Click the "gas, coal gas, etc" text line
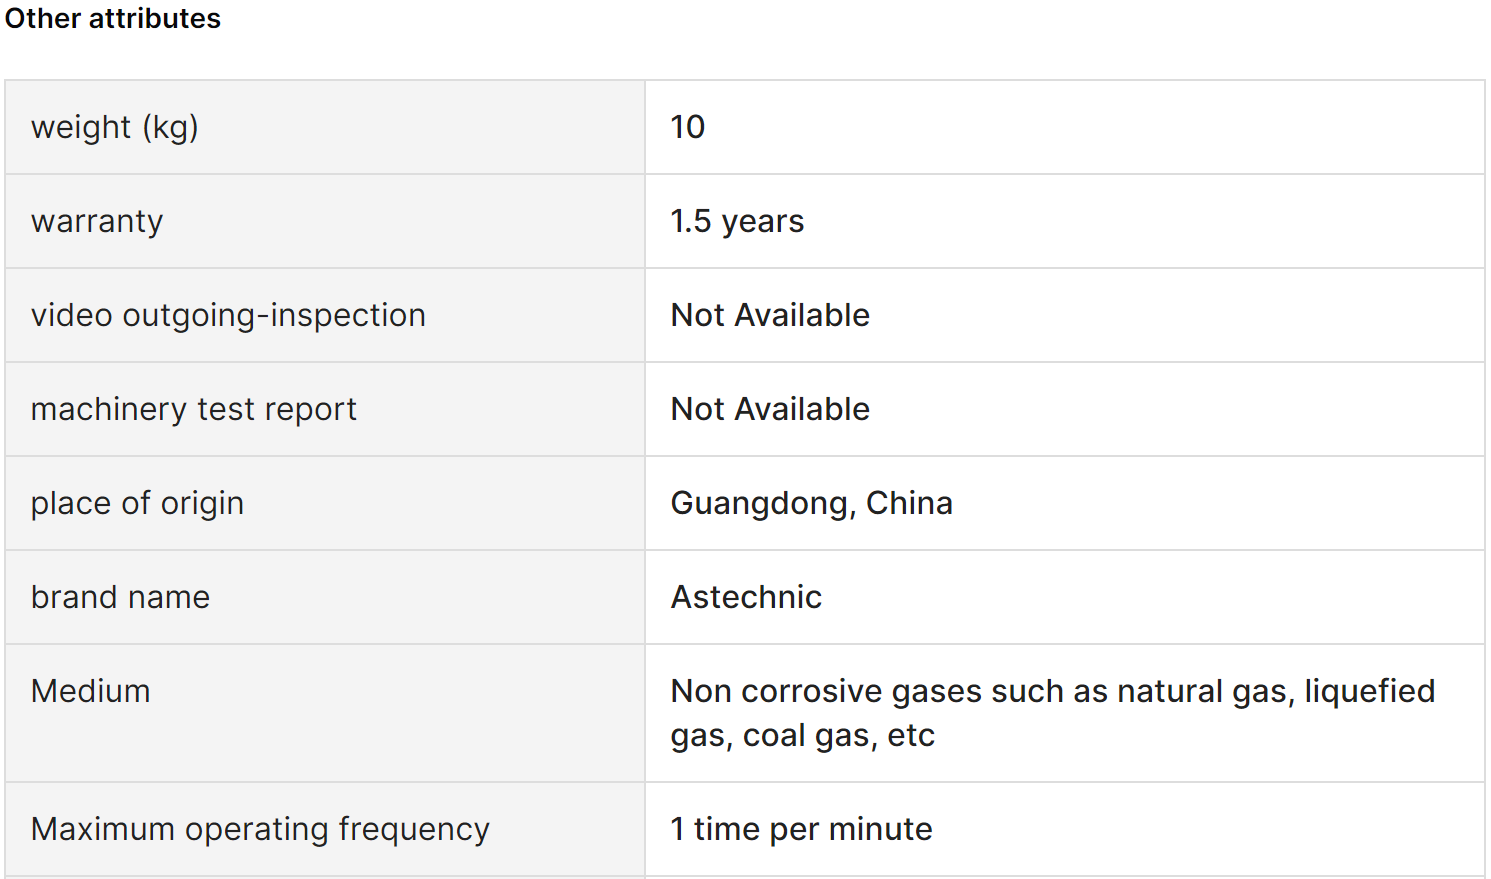Screen dimensions: 1491x879 click(x=802, y=736)
